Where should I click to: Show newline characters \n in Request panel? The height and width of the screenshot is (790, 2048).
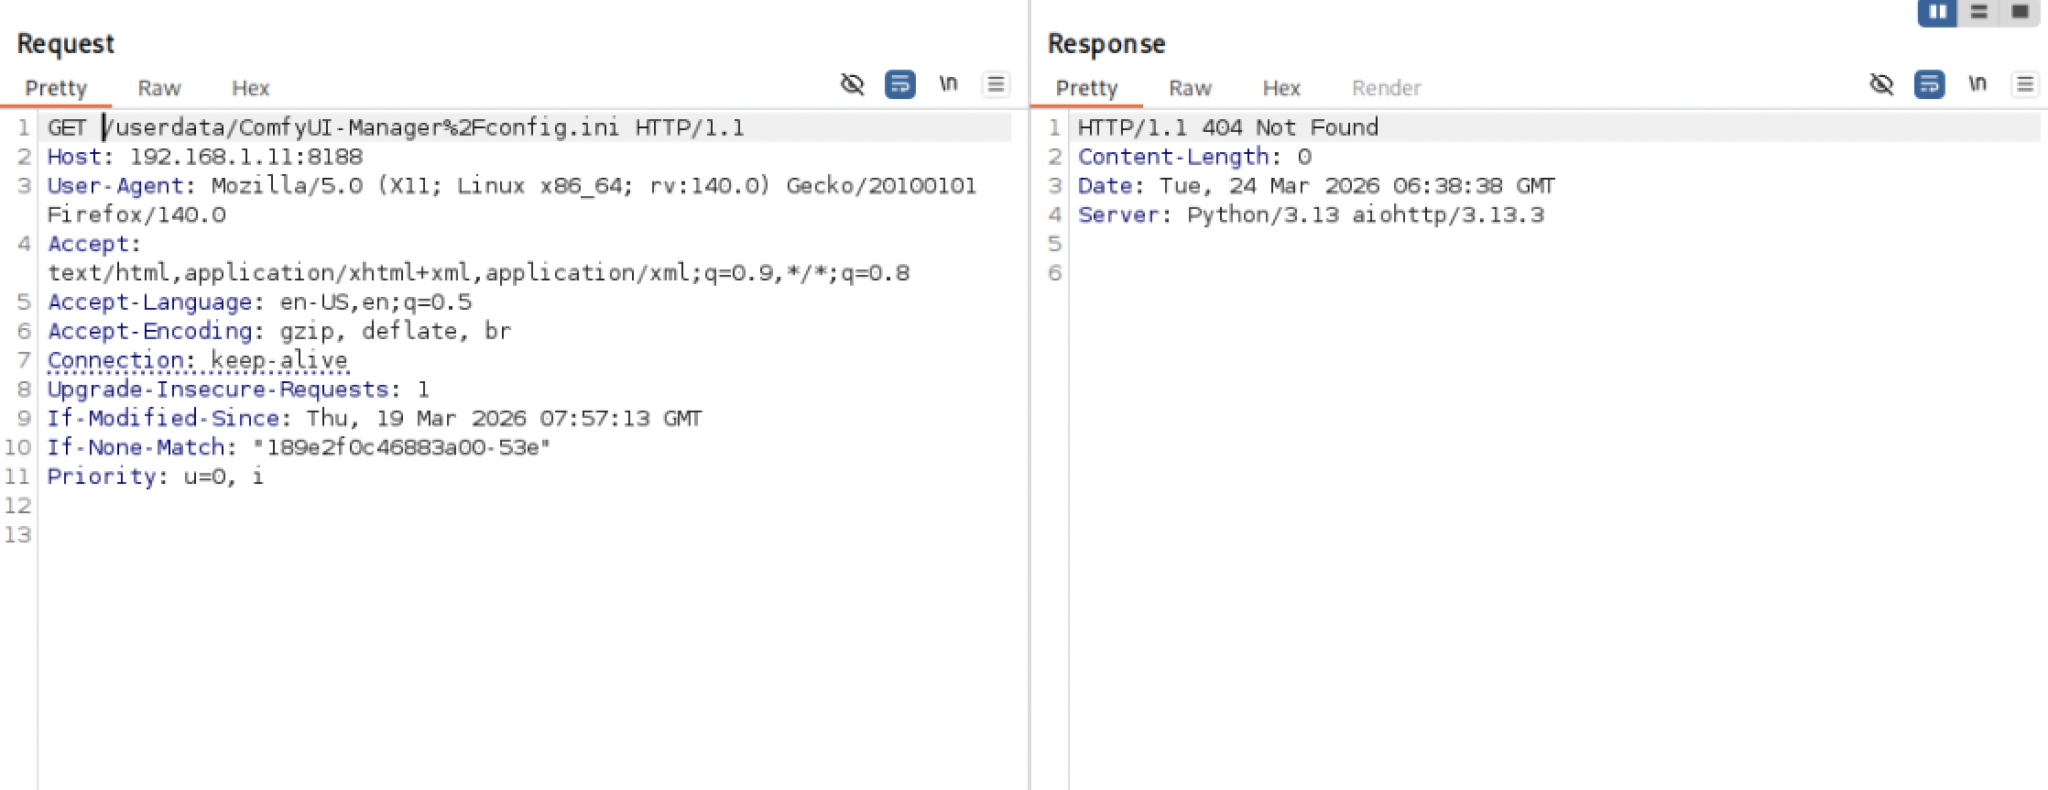point(948,84)
